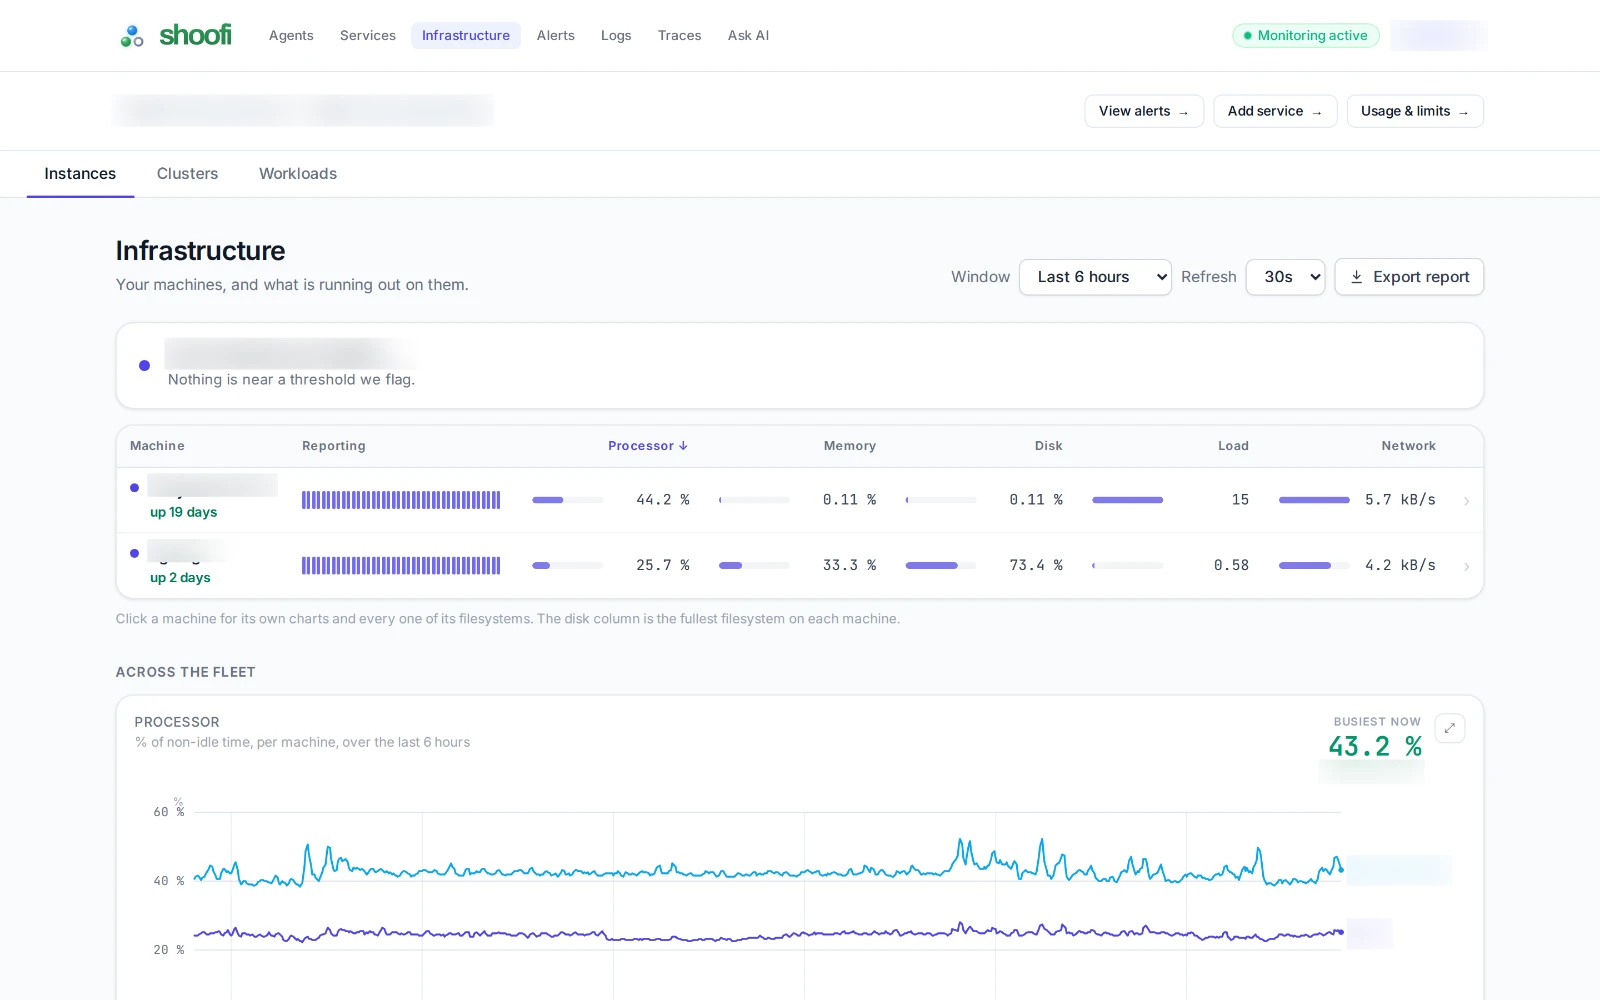Click the Export report button
Screen dimensions: 1600x1000
(1409, 277)
